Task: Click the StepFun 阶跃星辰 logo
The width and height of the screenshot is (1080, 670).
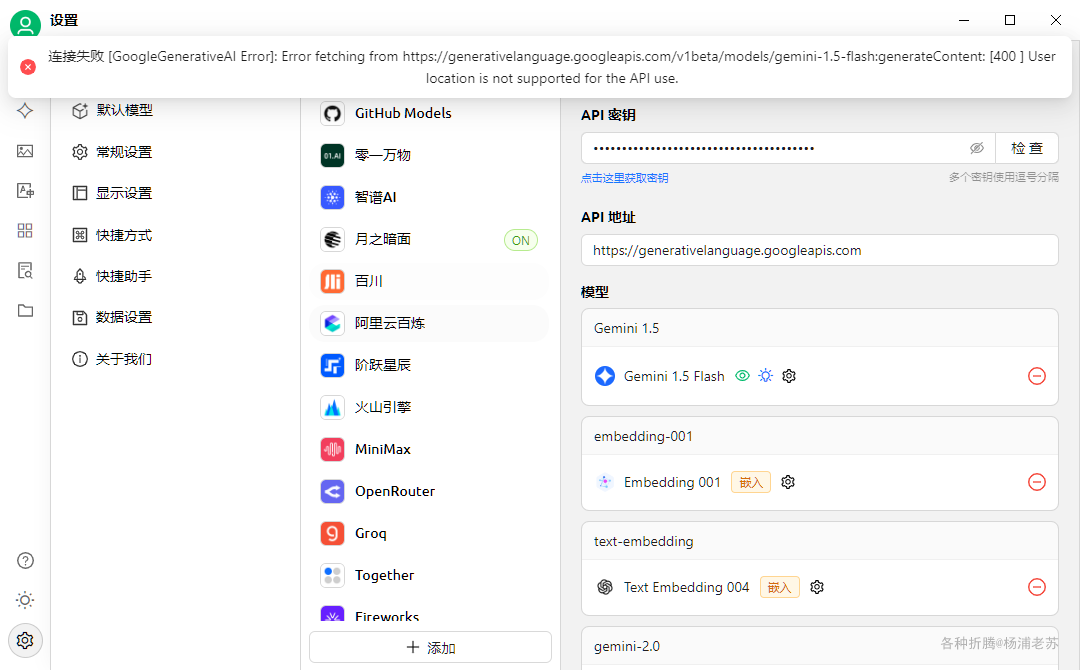Action: pos(333,365)
